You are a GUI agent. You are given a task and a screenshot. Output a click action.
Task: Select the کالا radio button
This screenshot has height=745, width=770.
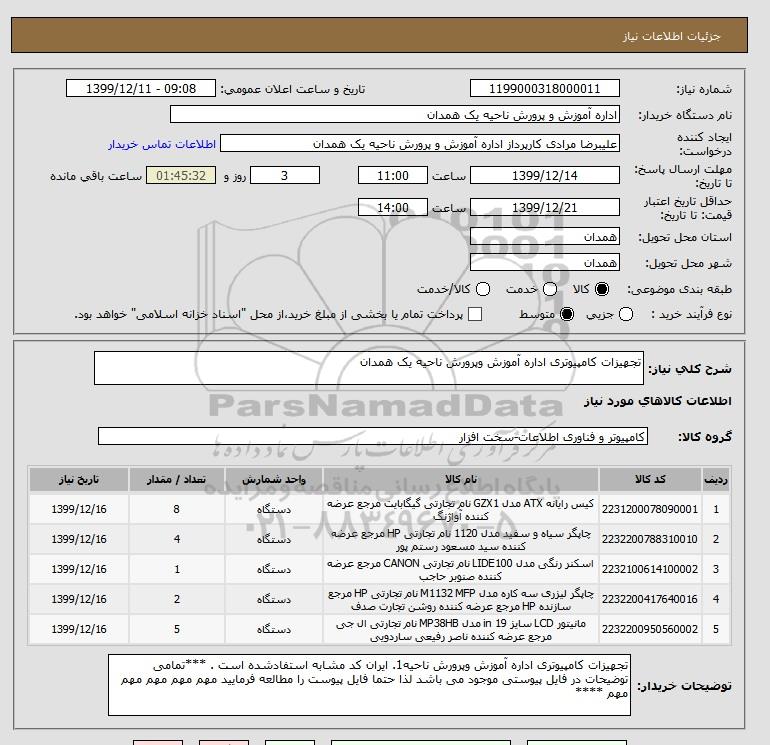[602, 289]
